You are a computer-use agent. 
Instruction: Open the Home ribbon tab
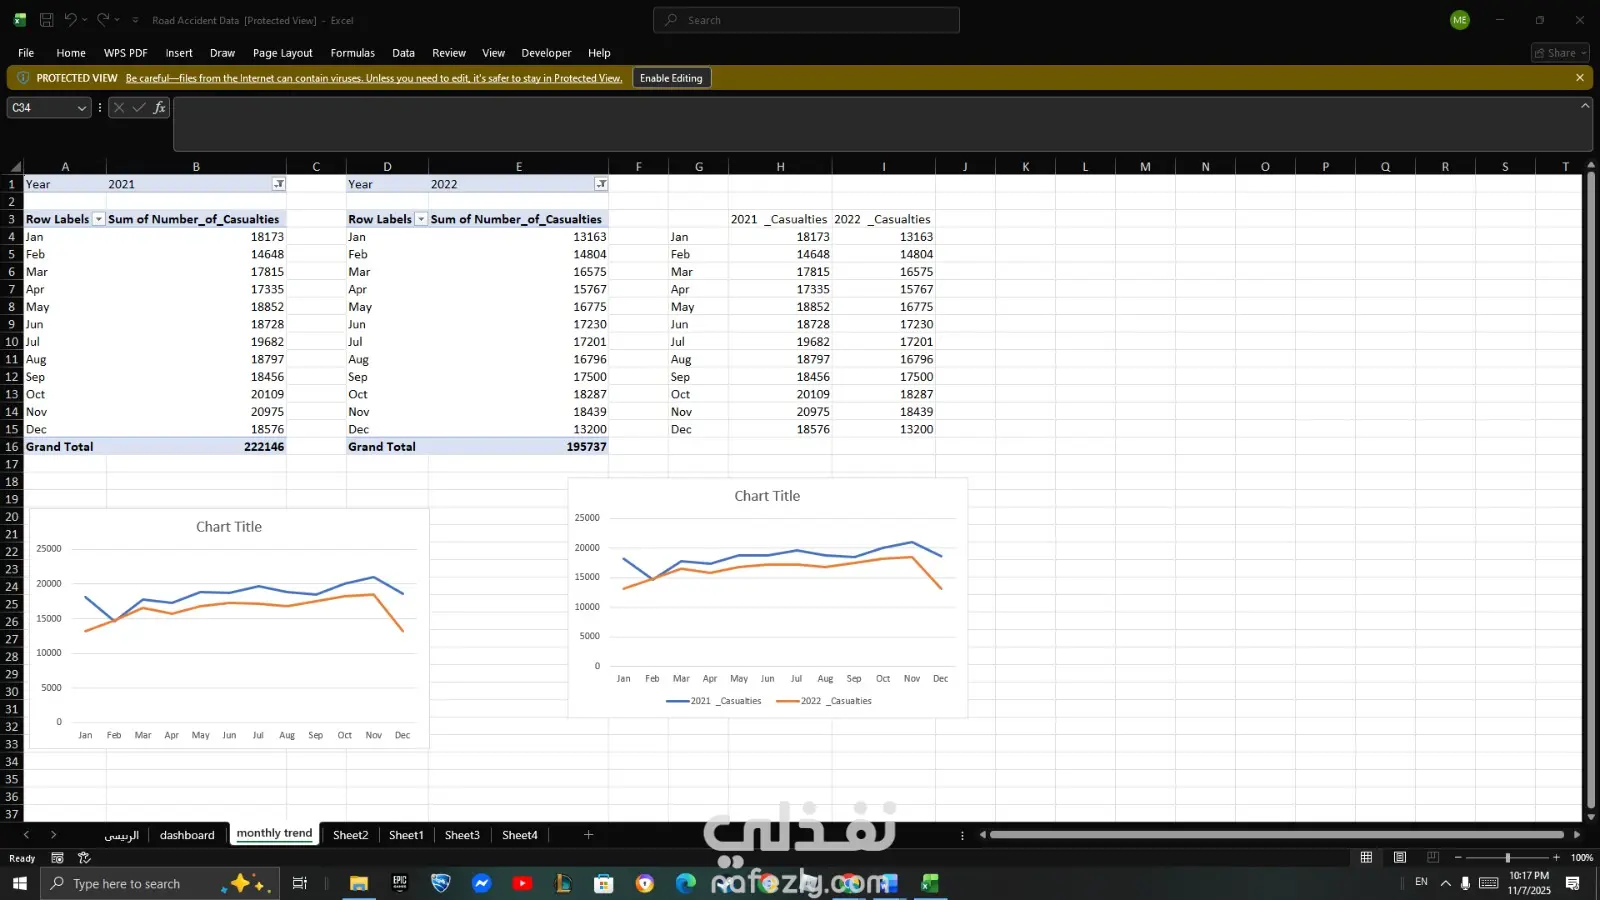coord(71,53)
